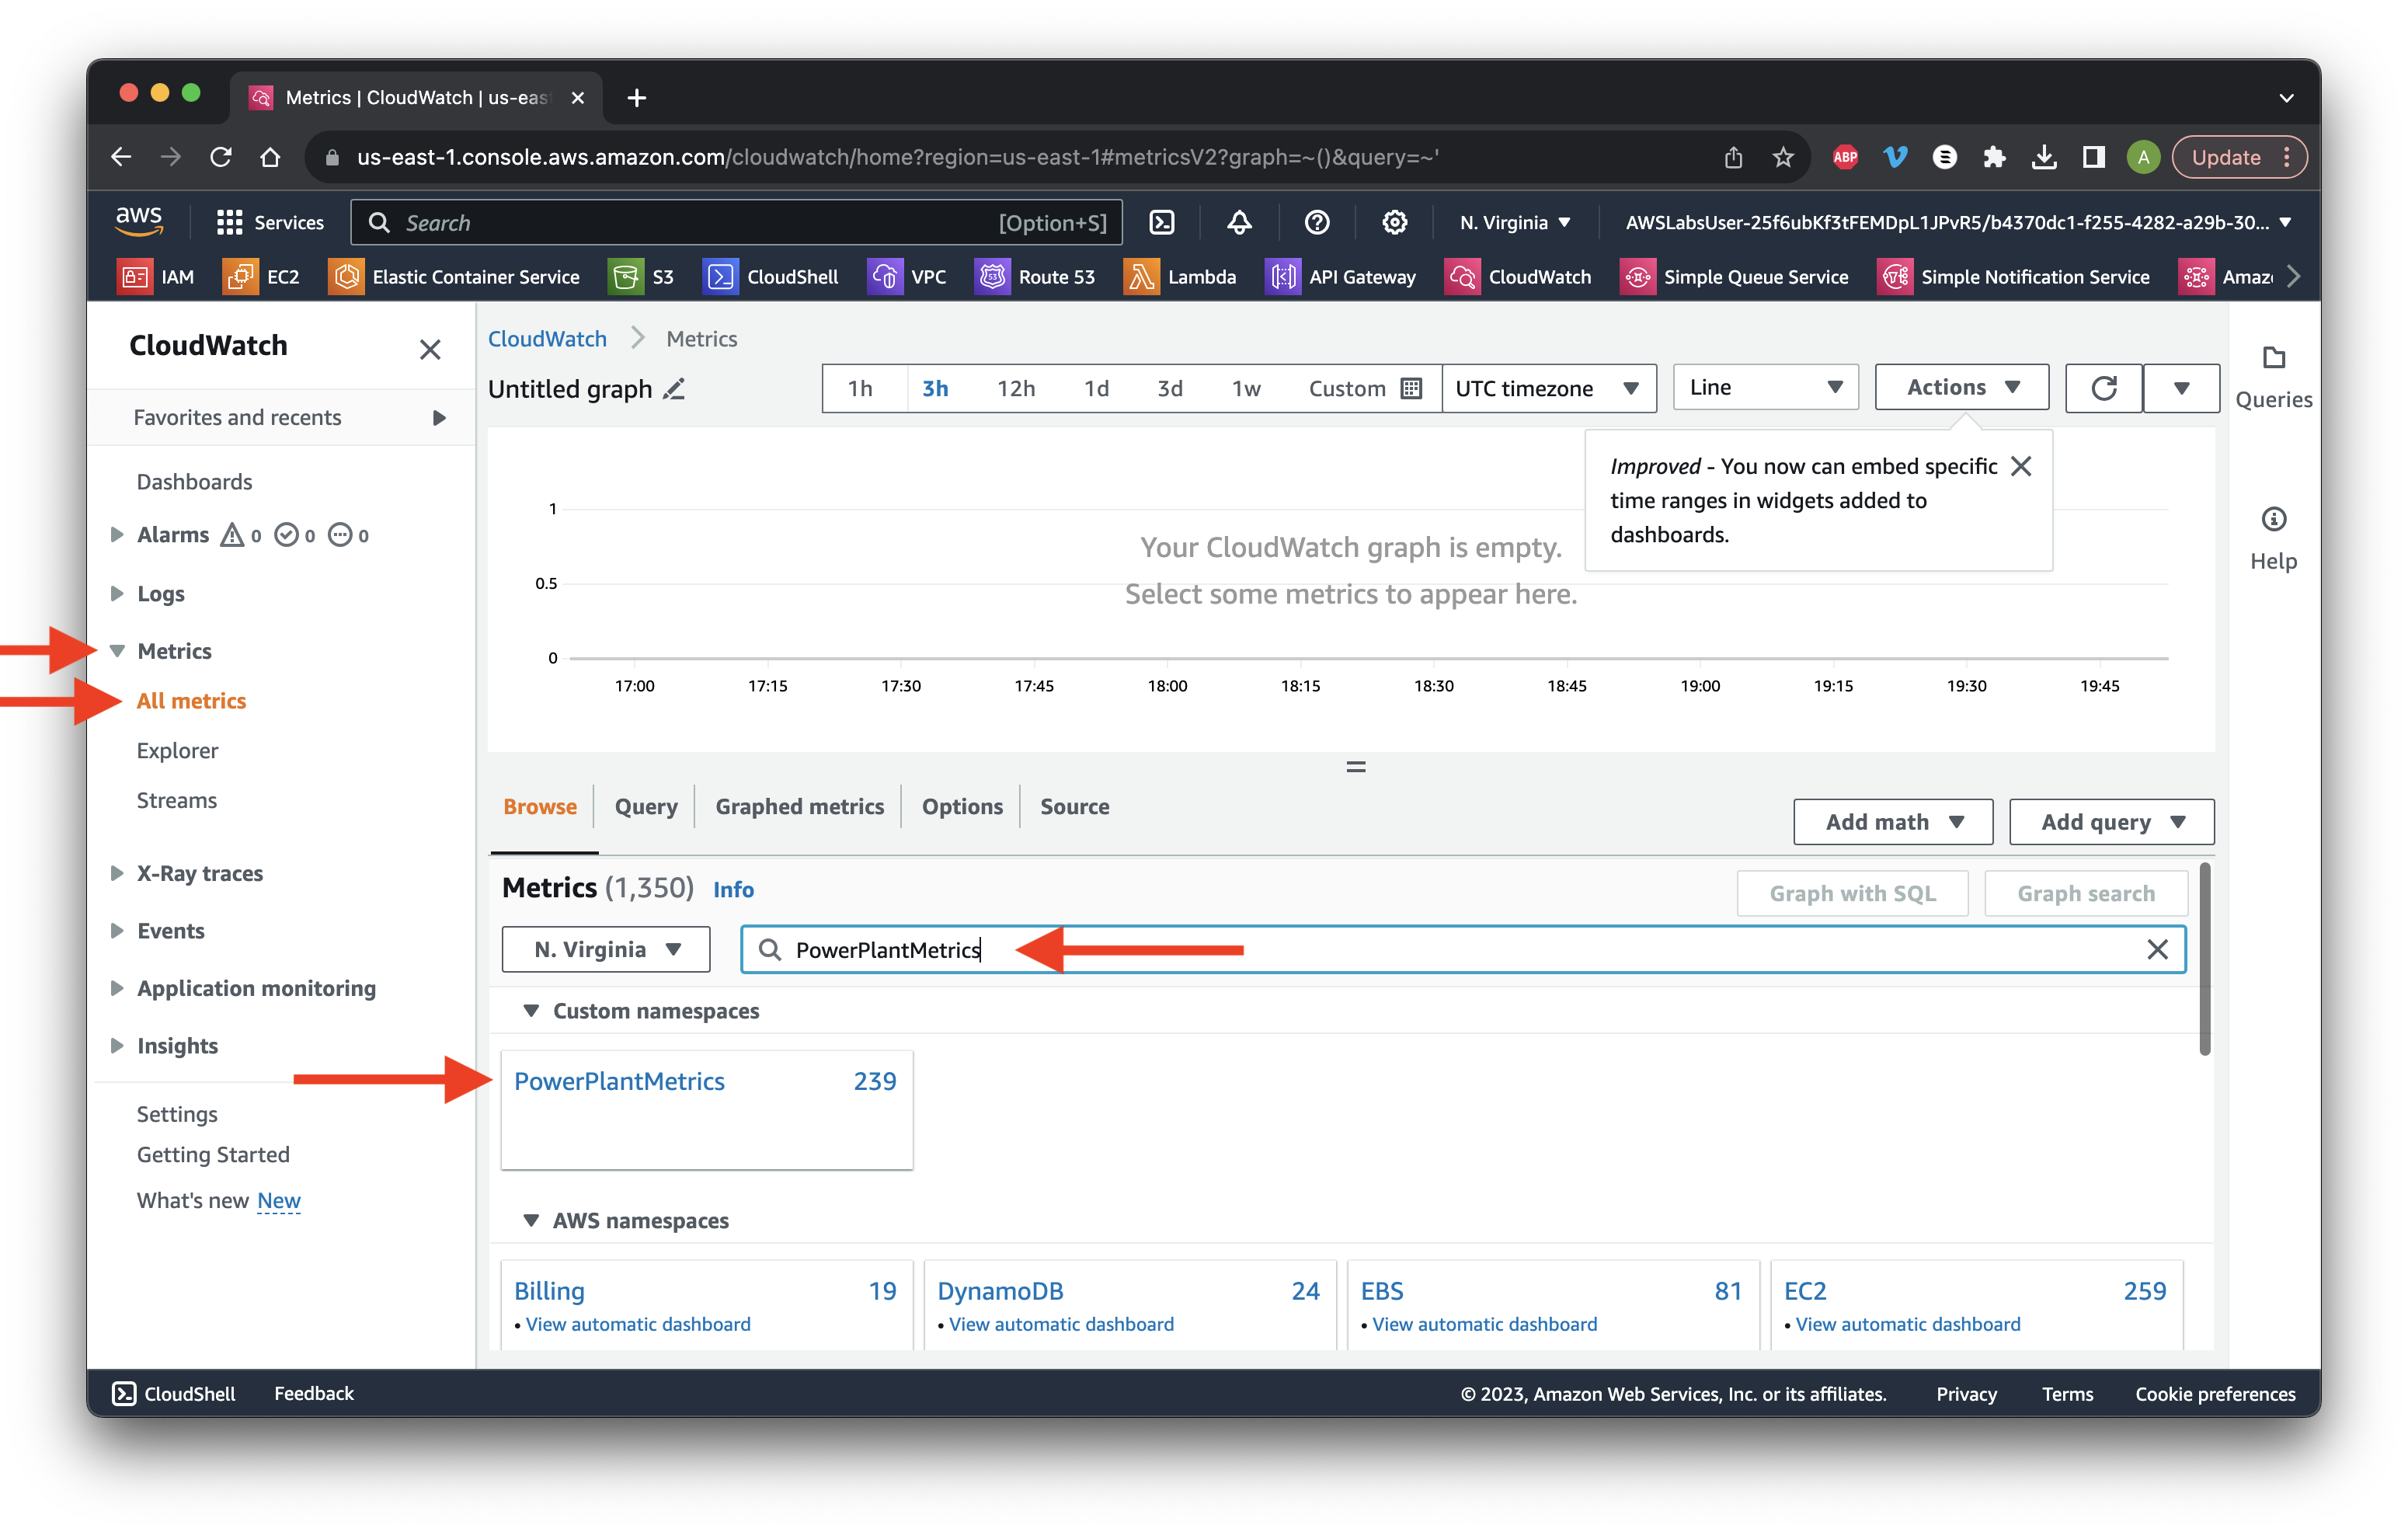Screen dimensions: 2408x1532
Task: Open the Lambda favorite shortcut
Action: pos(1181,276)
